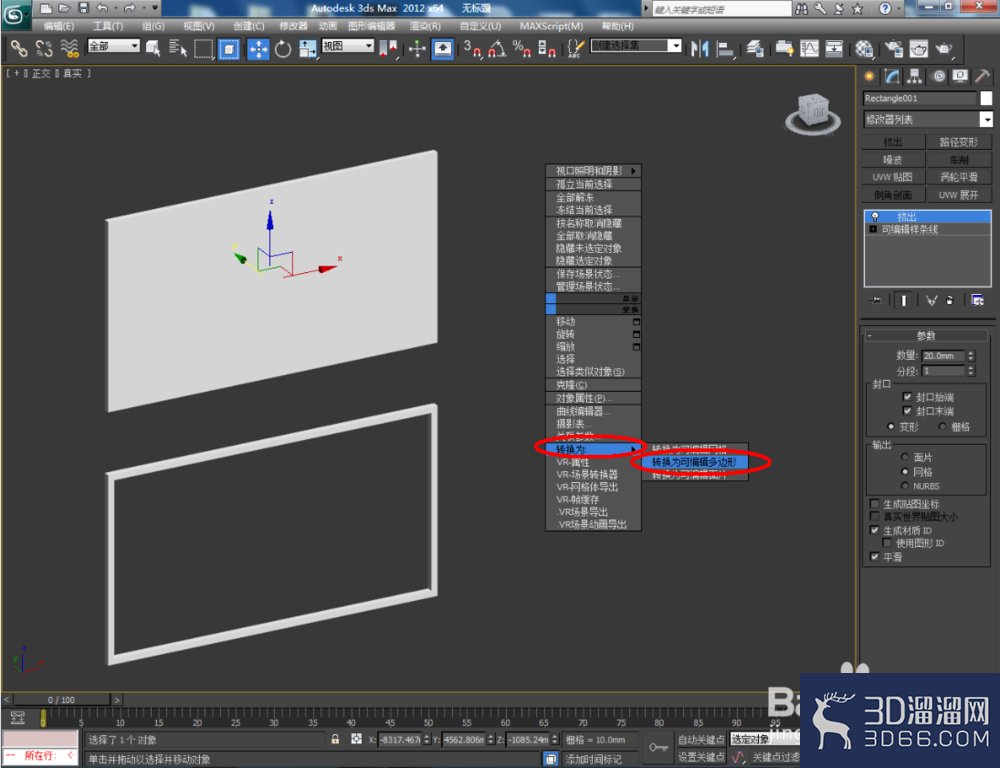Click Remove Modifier trash icon
This screenshot has height=768, width=1000.
(x=950, y=300)
